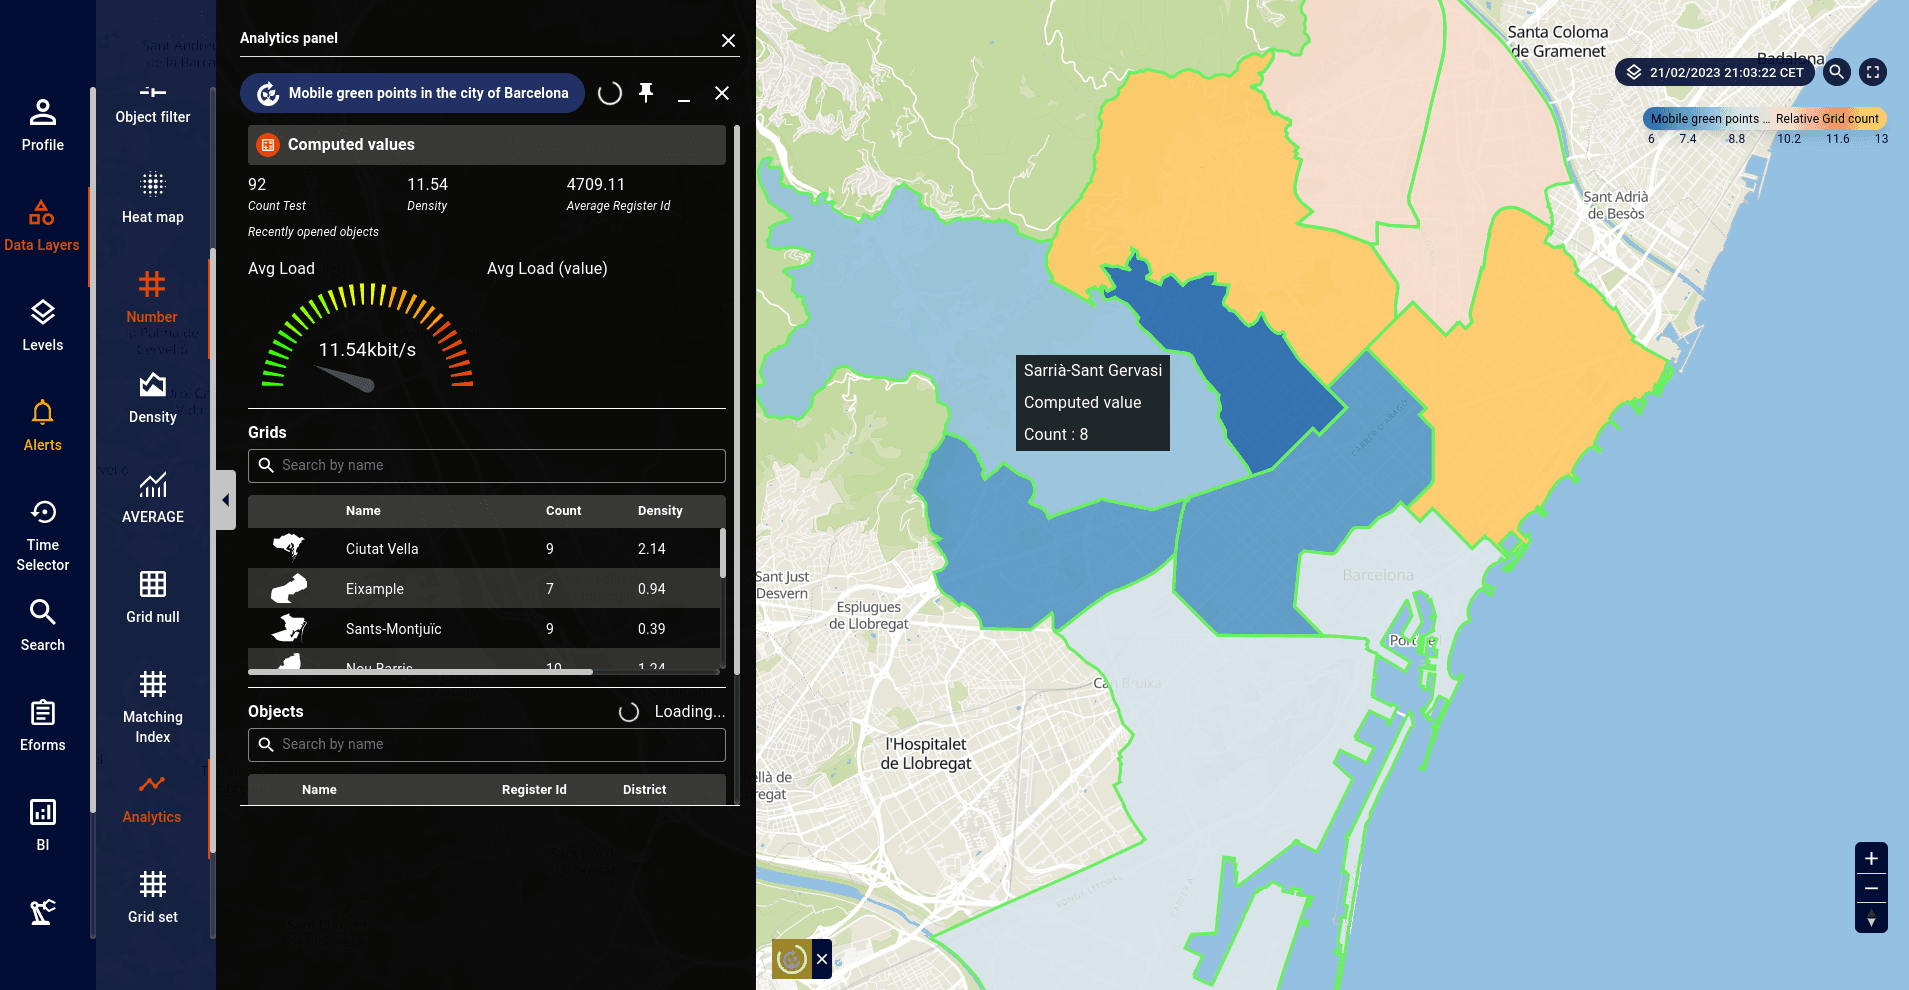This screenshot has width=1909, height=990.
Task: Reset map compass orientation
Action: coord(1871,918)
